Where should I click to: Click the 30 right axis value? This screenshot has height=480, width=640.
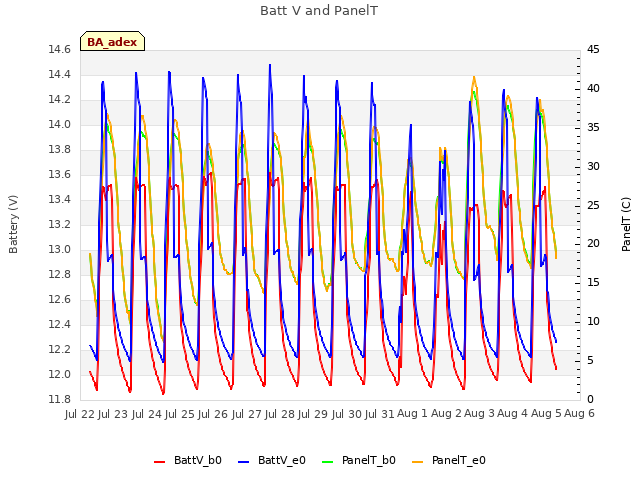(593, 167)
